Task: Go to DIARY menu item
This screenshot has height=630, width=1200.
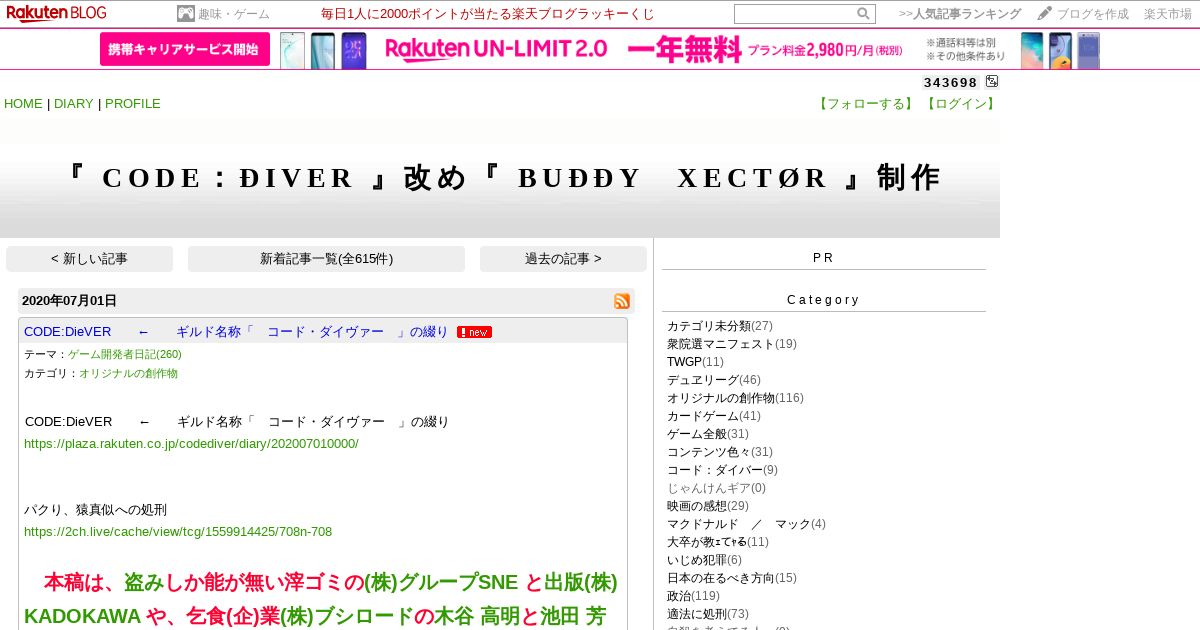Action: click(73, 104)
